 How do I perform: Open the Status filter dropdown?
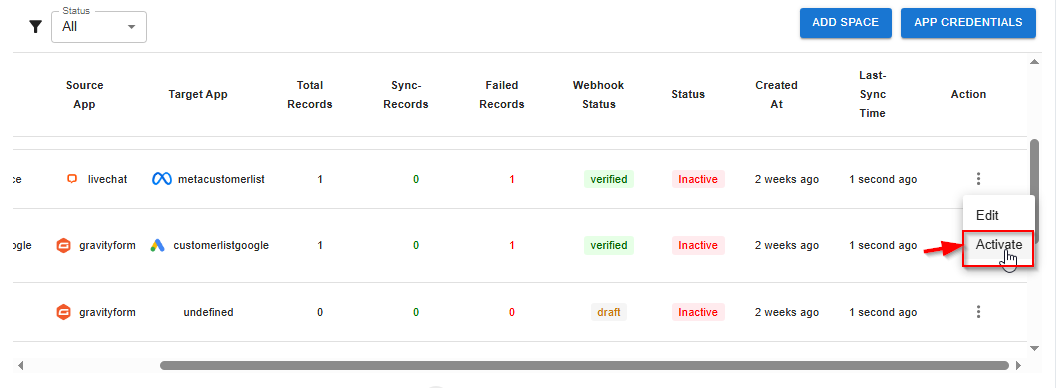99,27
